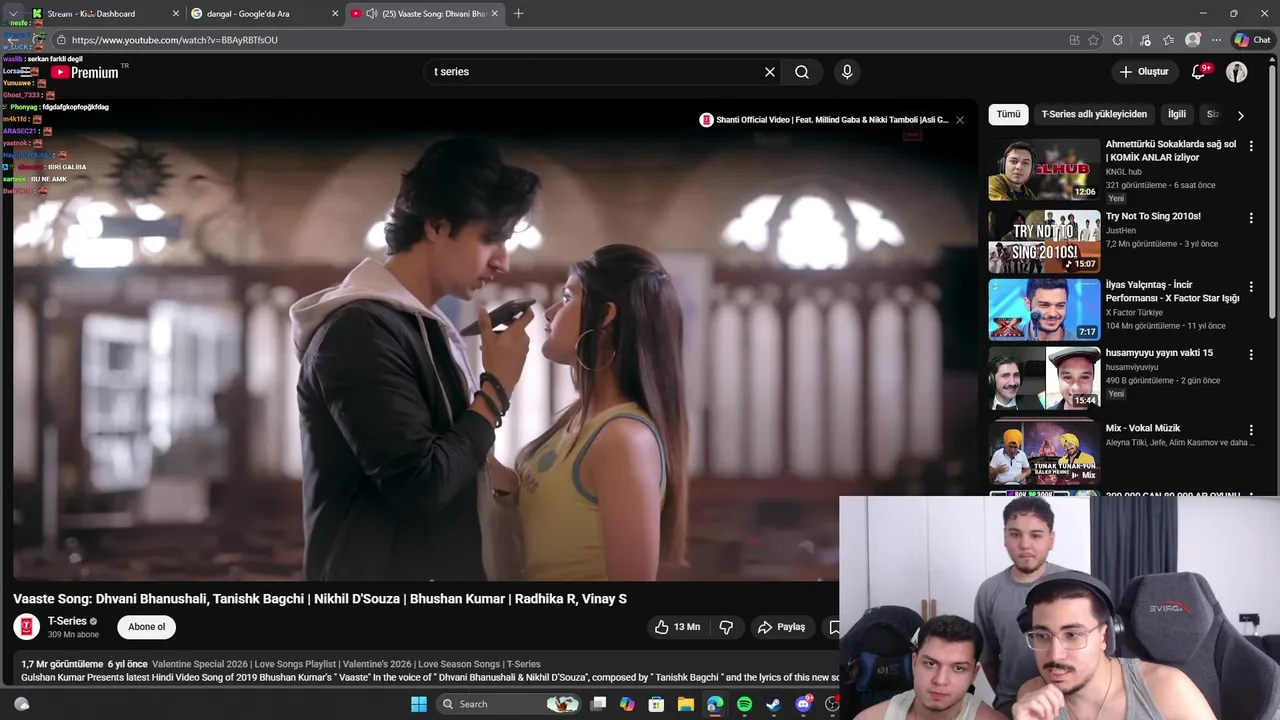Select the İlgili filter chip
This screenshot has width=1280, height=720.
click(x=1177, y=114)
